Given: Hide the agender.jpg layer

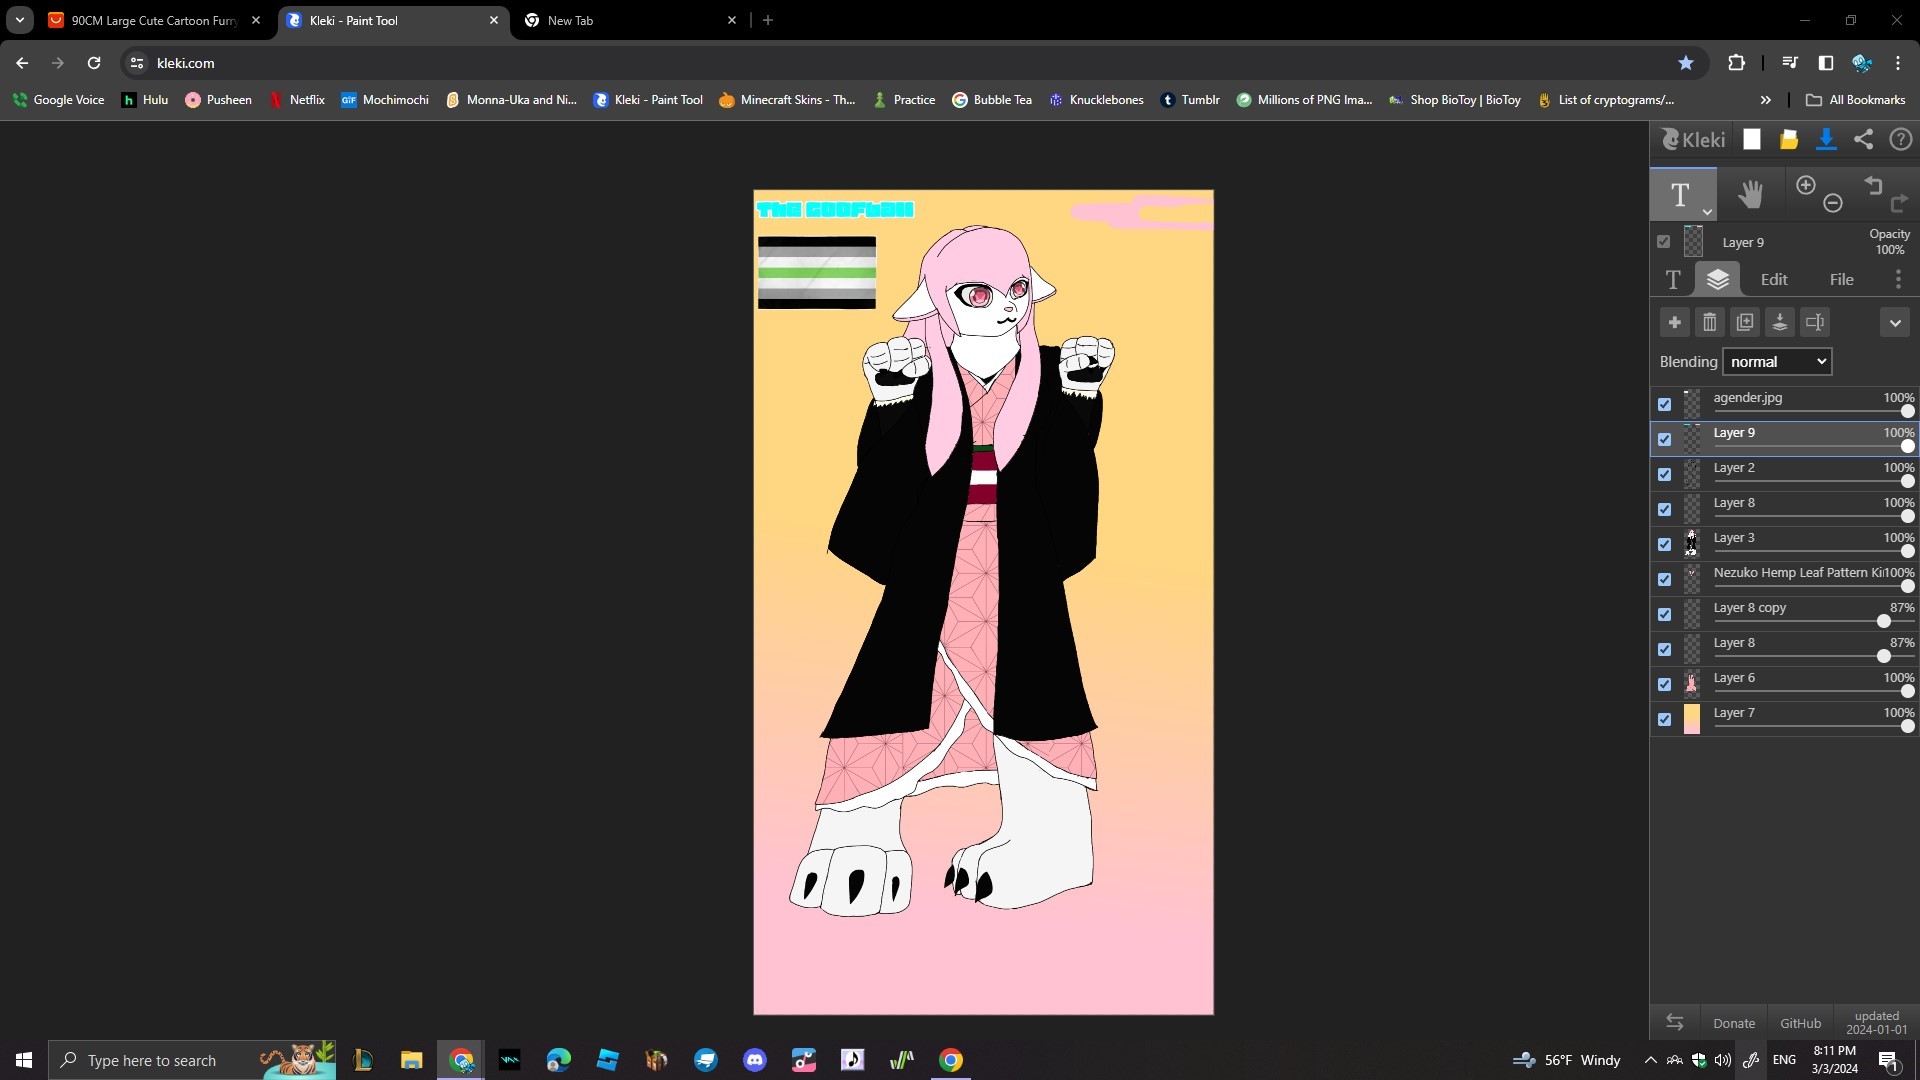Looking at the screenshot, I should click(x=1664, y=404).
